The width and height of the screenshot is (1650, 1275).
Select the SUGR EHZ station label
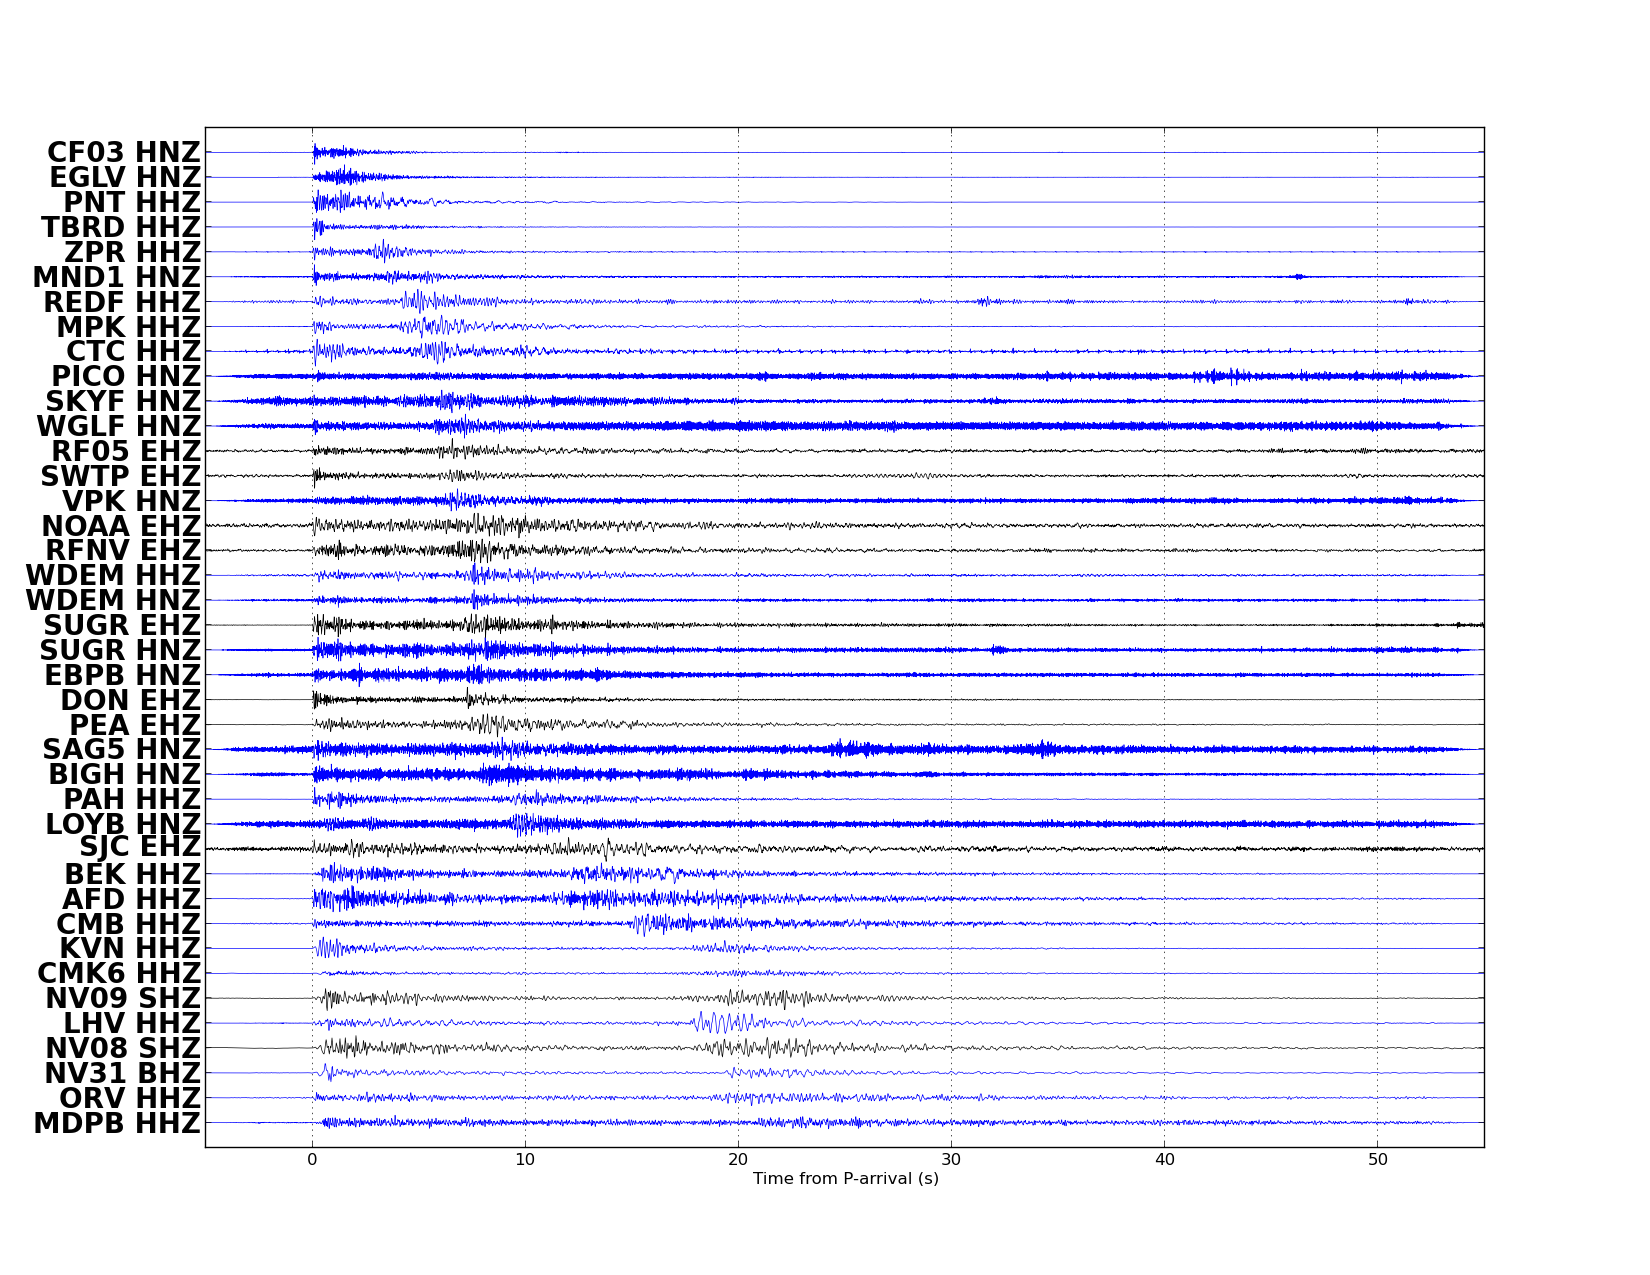122,626
